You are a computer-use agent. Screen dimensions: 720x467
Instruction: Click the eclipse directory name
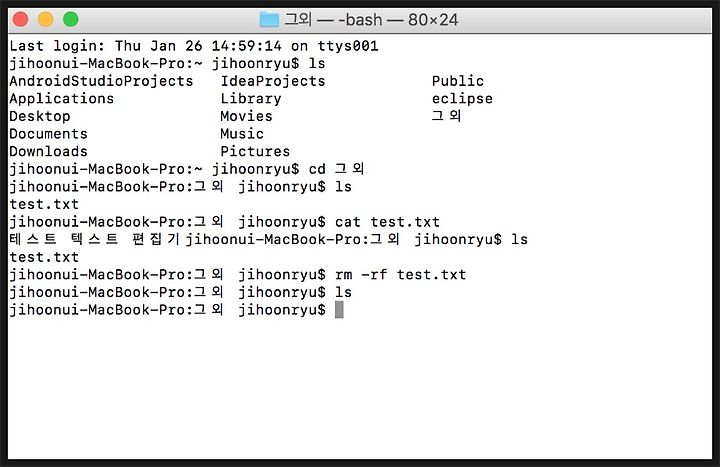pos(462,99)
